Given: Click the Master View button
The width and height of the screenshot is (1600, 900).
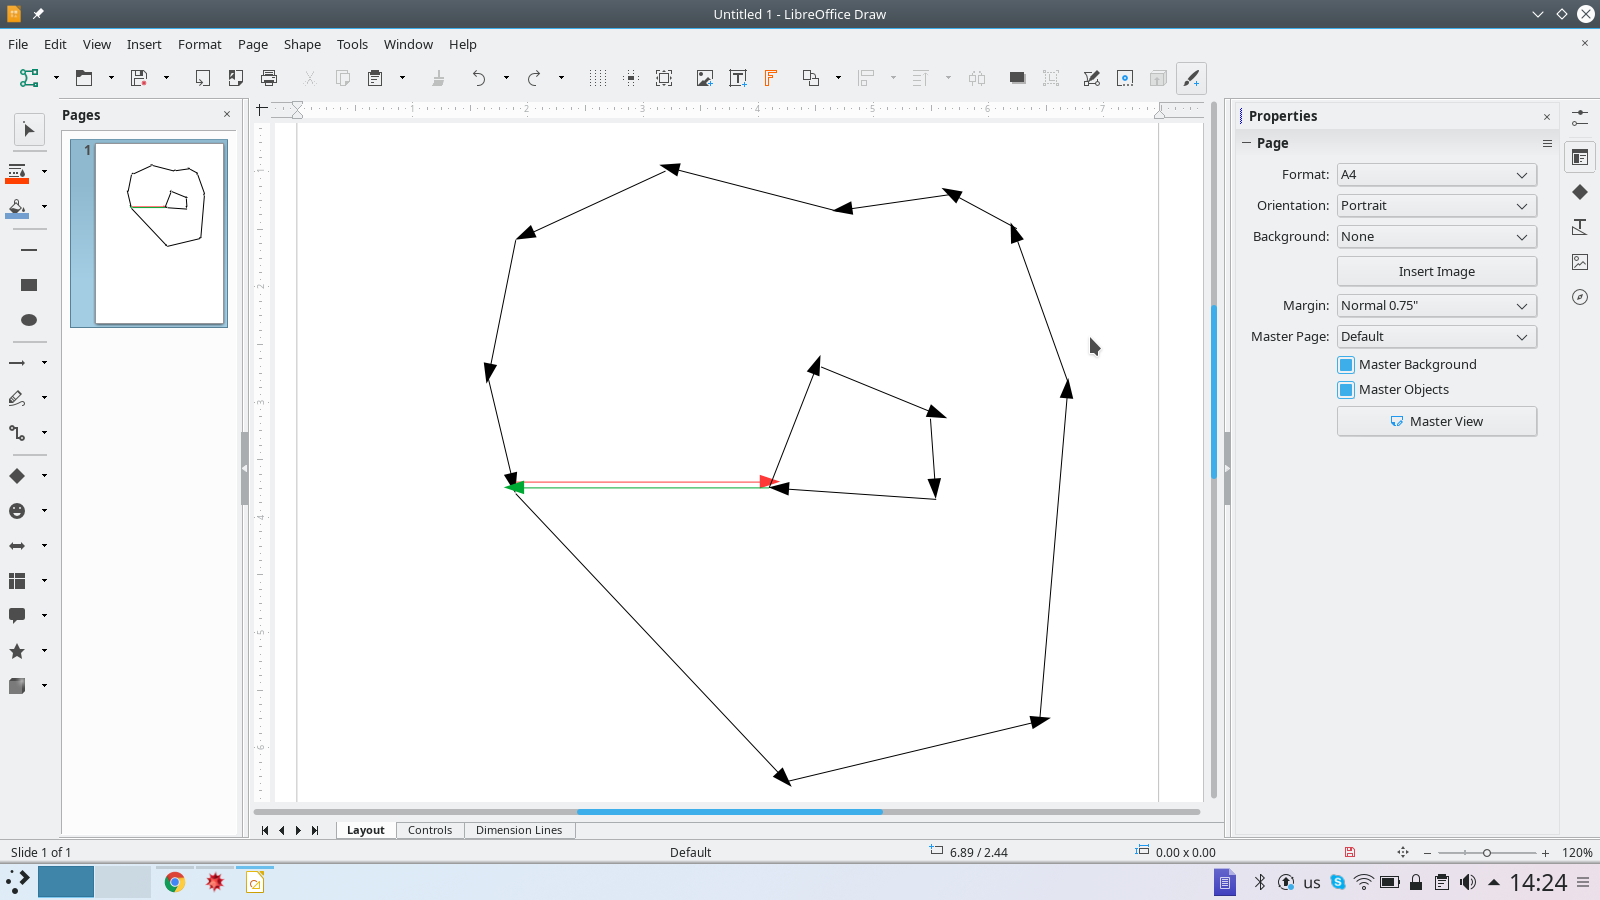Looking at the screenshot, I should [1436, 421].
